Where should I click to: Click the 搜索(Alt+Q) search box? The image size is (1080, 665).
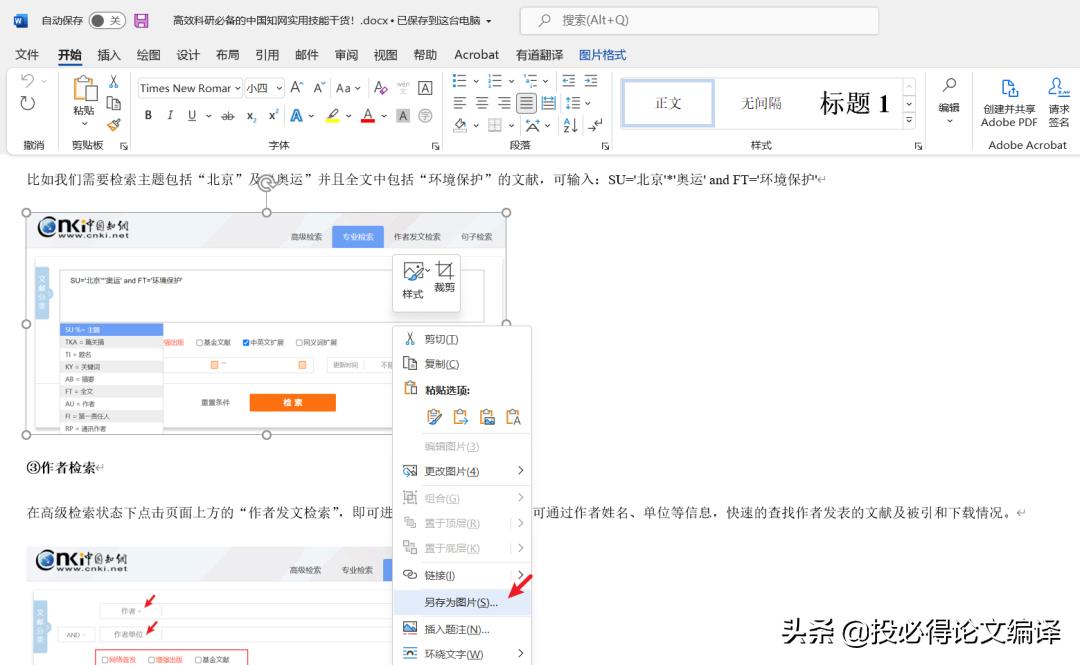[x=698, y=20]
